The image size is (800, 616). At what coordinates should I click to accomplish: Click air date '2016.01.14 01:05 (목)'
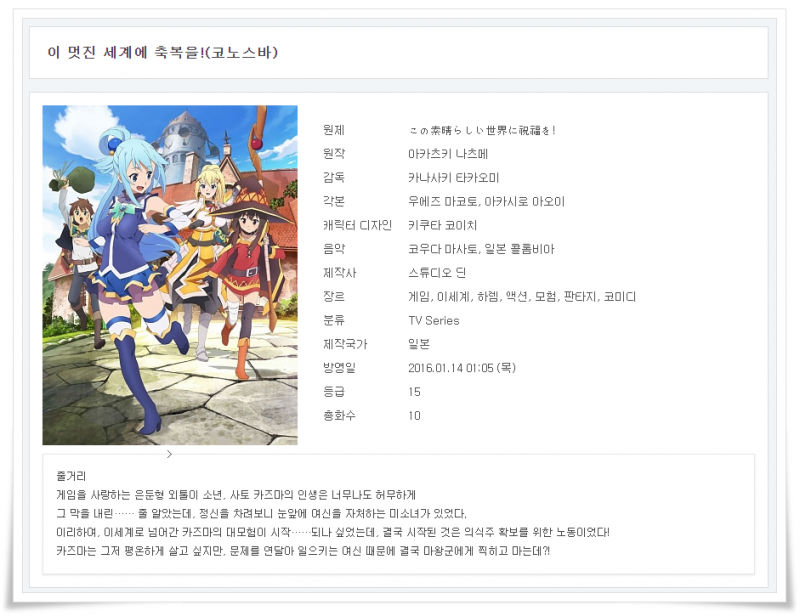click(462, 368)
